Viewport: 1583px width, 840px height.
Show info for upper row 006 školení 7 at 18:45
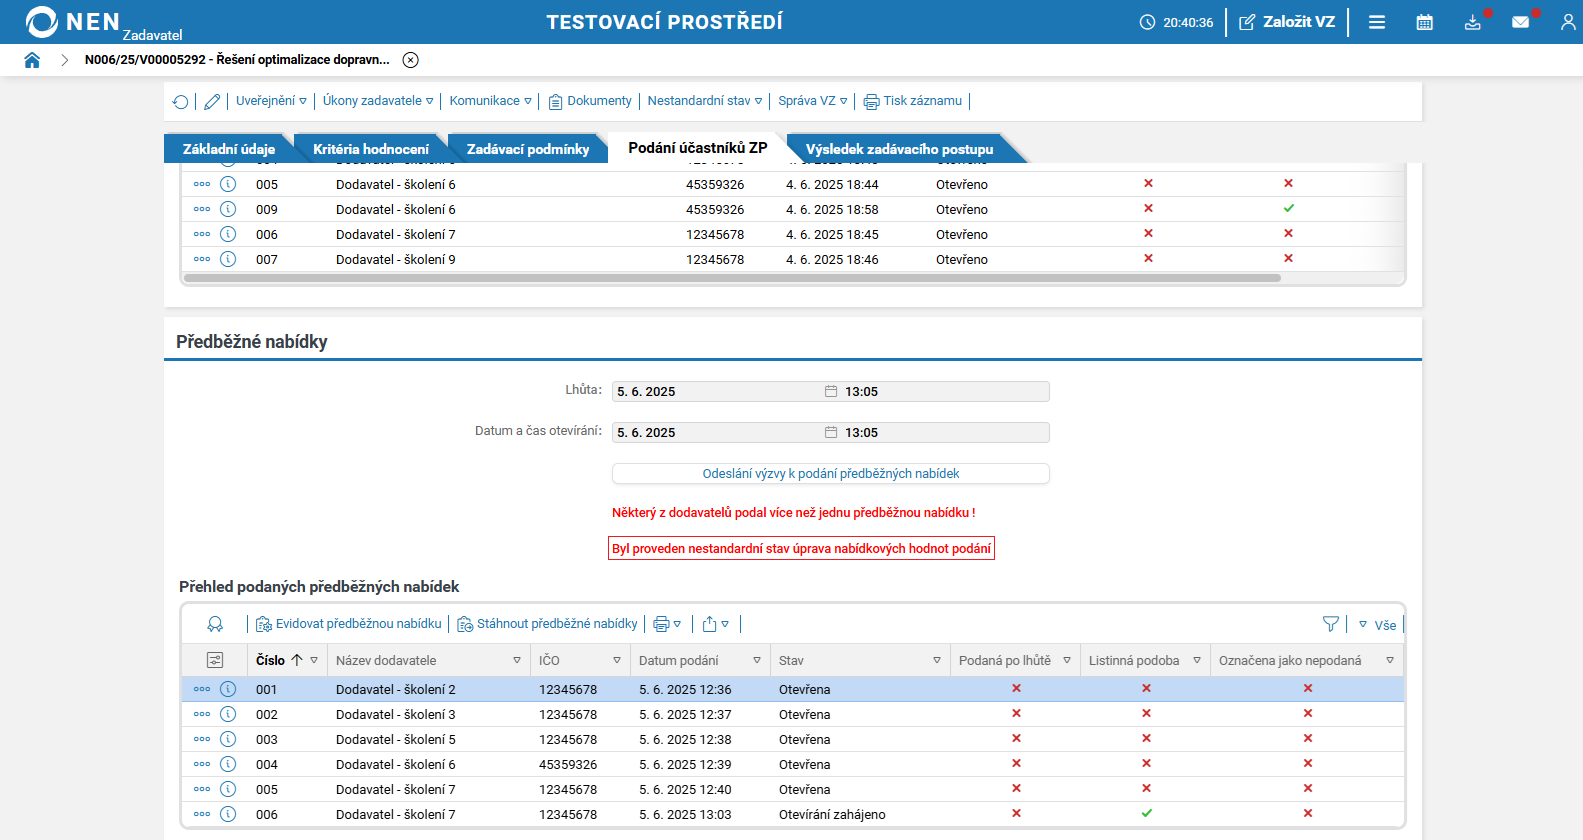click(x=228, y=234)
